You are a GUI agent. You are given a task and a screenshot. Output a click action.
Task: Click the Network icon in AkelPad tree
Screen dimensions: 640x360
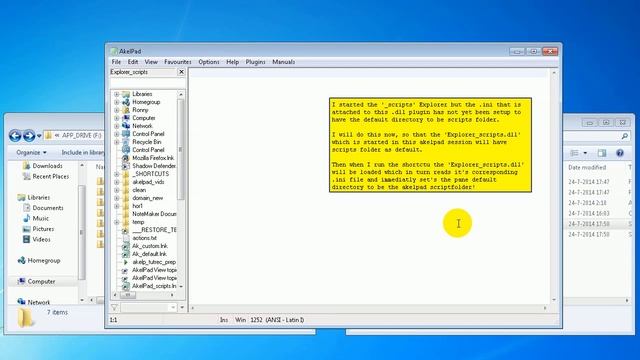[126, 126]
